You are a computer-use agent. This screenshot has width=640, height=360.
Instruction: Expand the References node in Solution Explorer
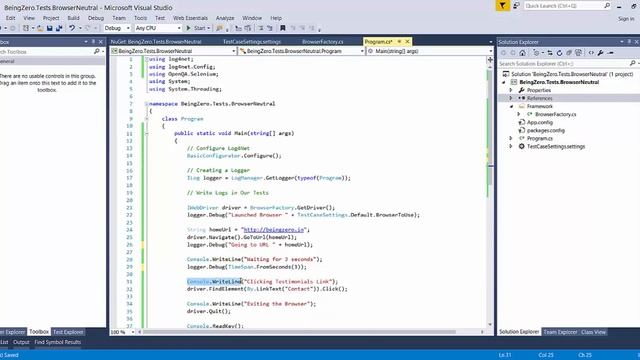click(511, 98)
